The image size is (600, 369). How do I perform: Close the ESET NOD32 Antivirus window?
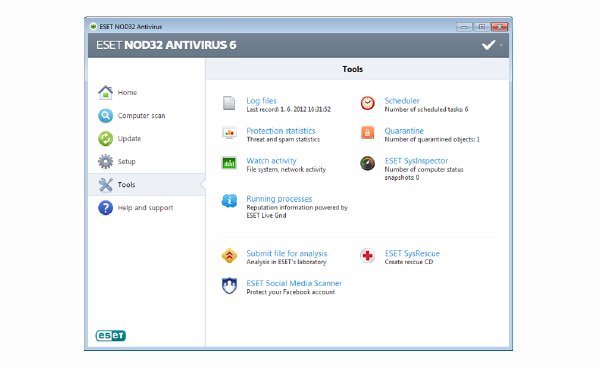(499, 27)
